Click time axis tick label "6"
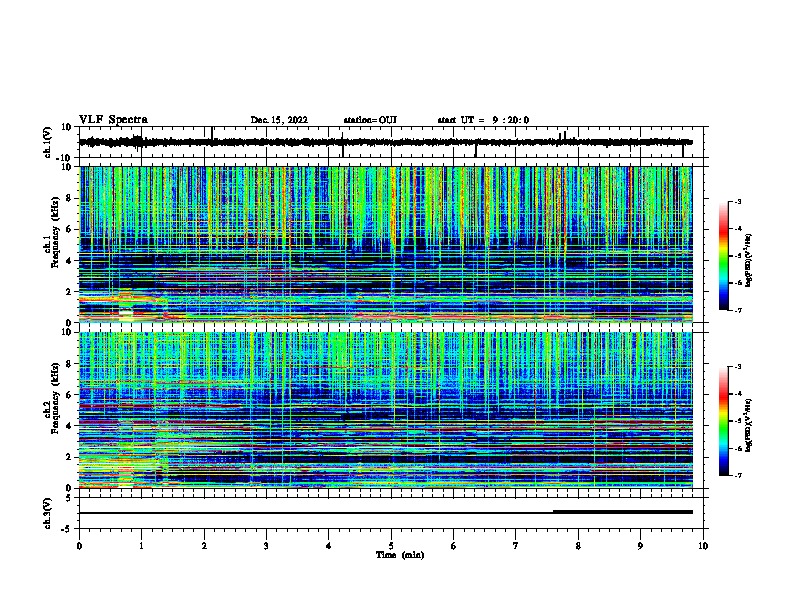Image resolution: width=792 pixels, height=612 pixels. click(454, 546)
